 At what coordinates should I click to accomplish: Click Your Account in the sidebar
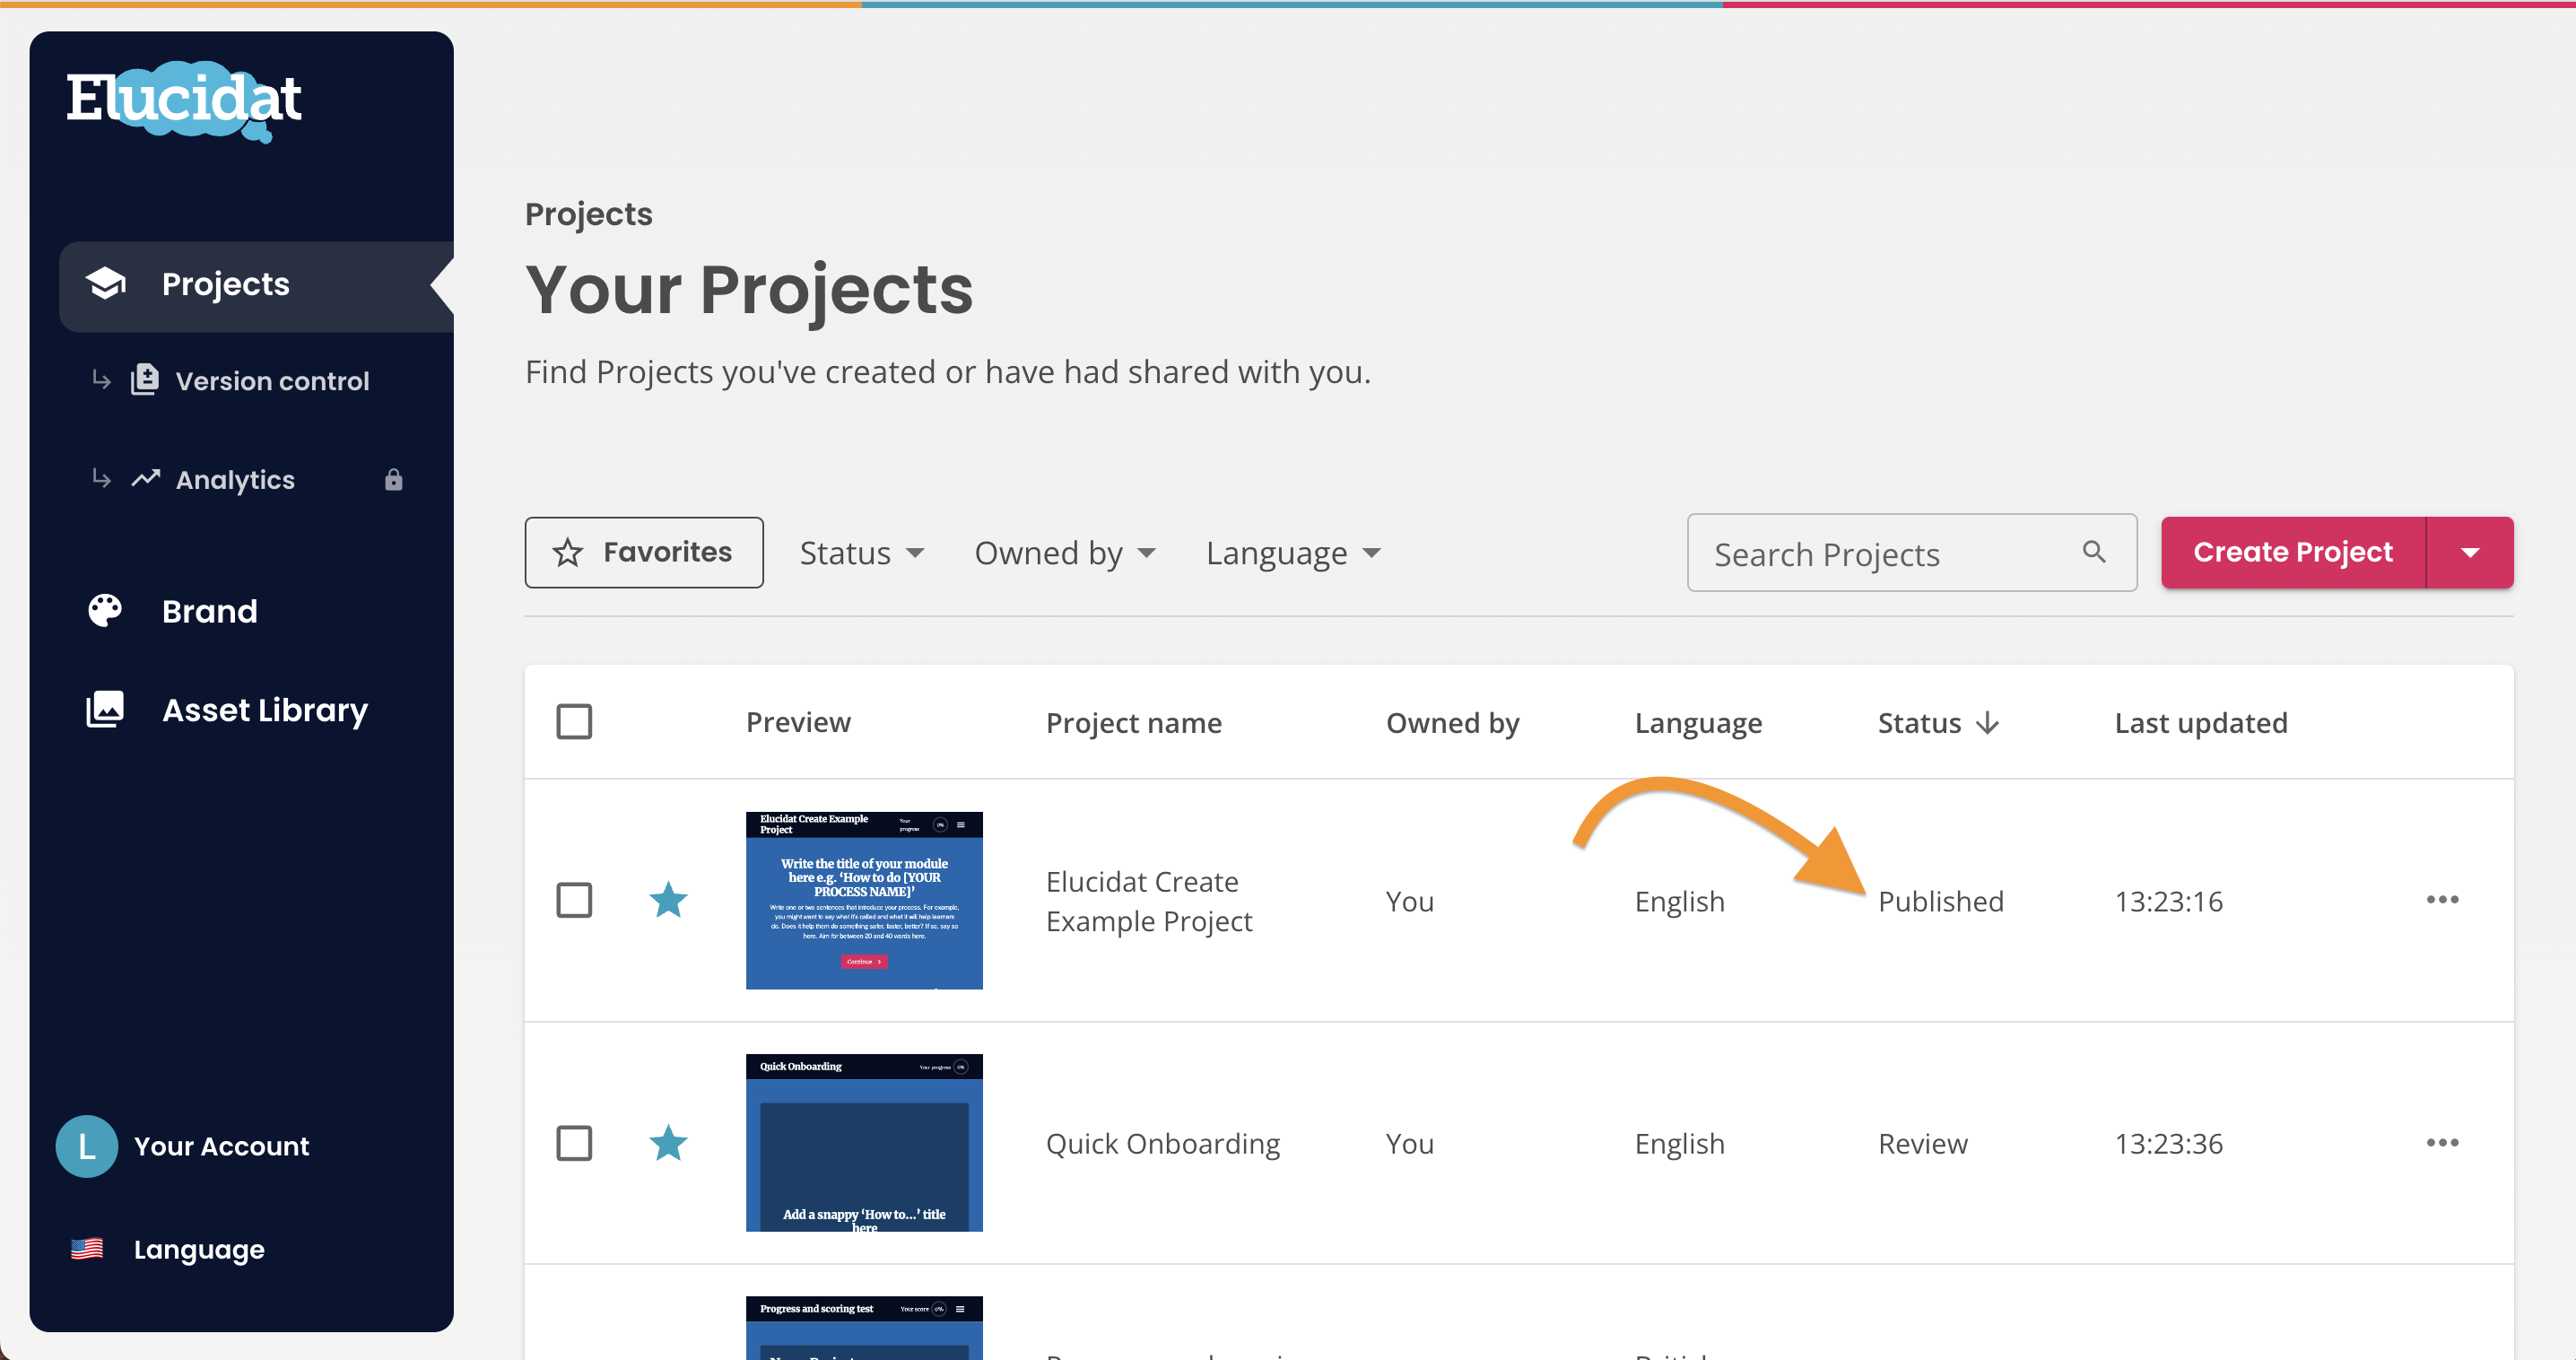pyautogui.click(x=221, y=1146)
